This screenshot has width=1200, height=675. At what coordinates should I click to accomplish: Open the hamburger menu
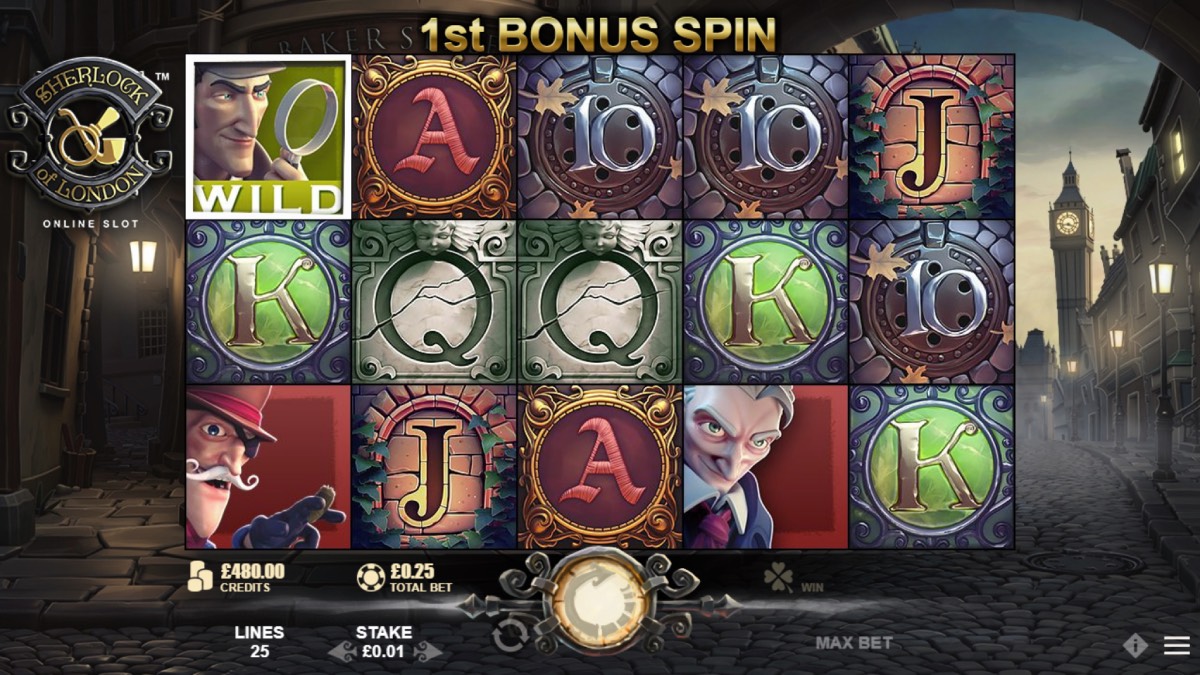pyautogui.click(x=1177, y=645)
